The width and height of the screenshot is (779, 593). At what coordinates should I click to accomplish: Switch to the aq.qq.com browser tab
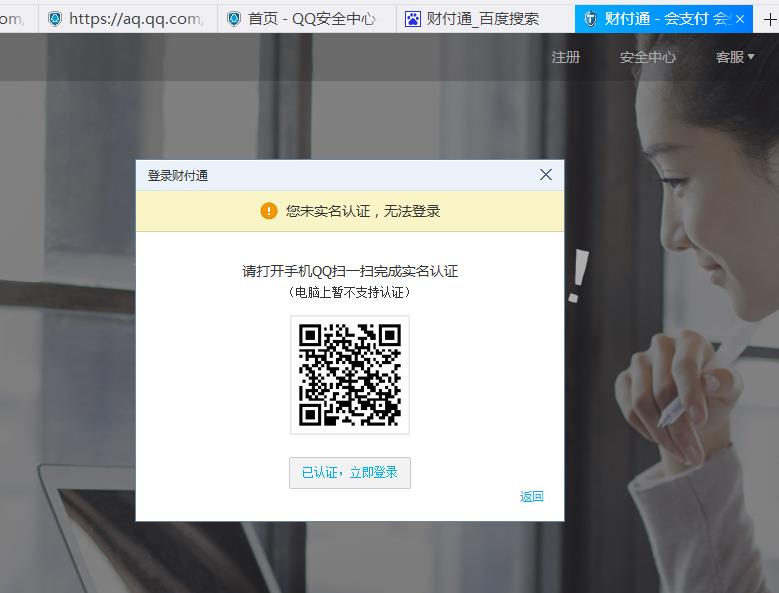128,19
